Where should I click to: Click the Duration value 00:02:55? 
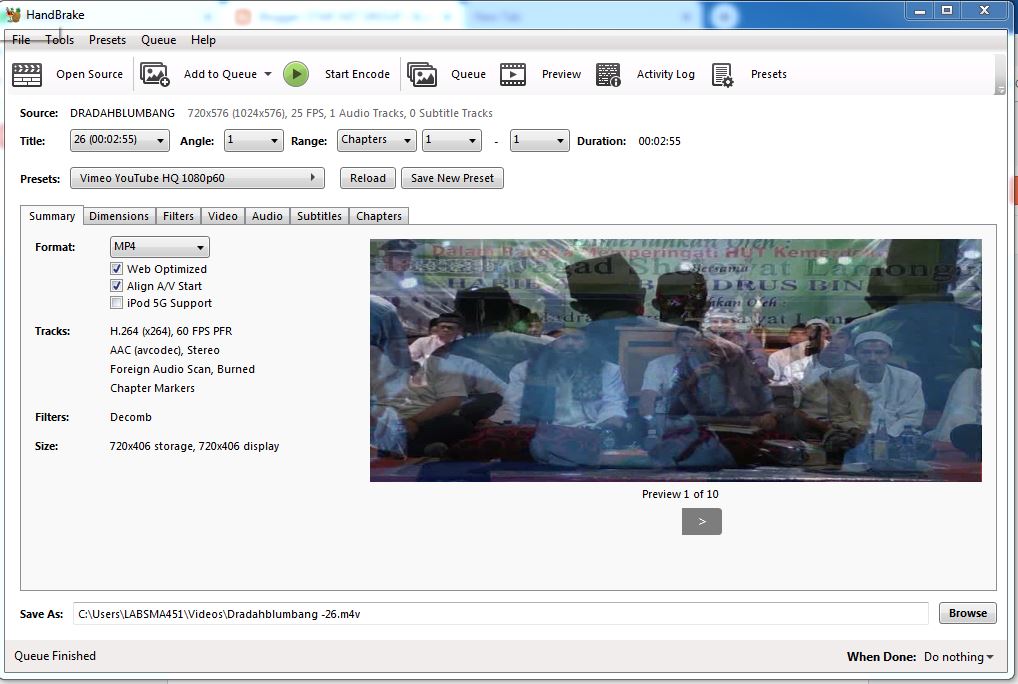pyautogui.click(x=659, y=141)
